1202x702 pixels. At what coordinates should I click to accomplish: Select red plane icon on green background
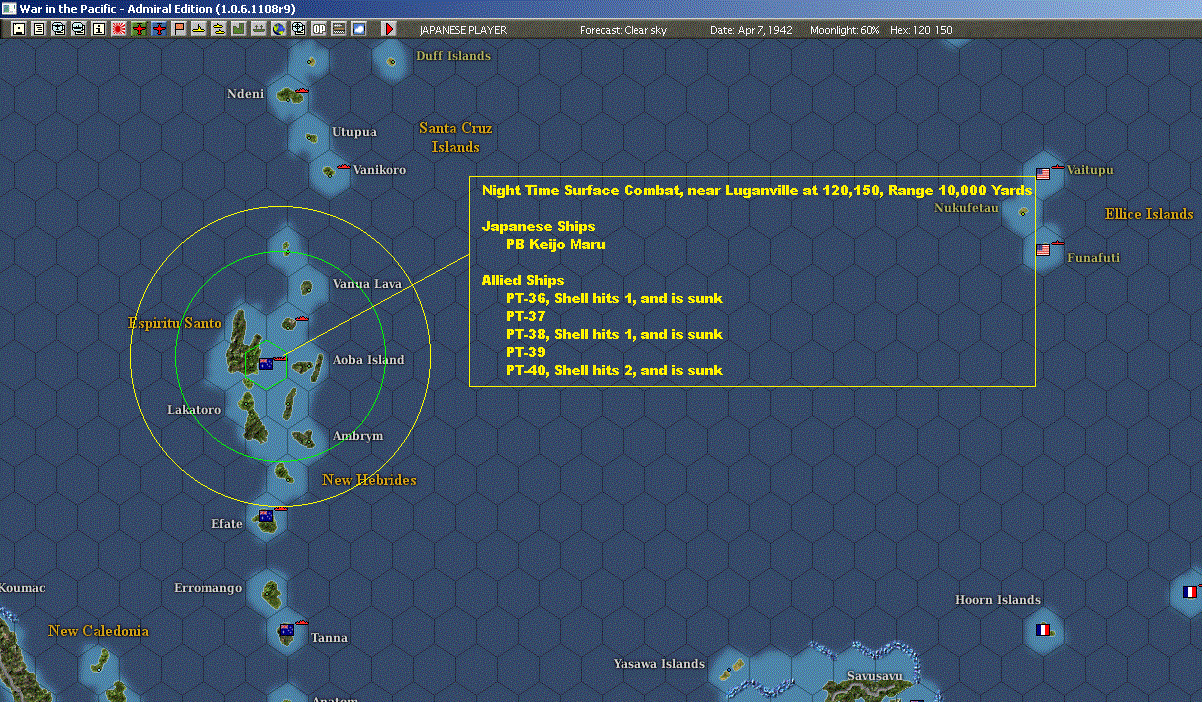click(x=139, y=29)
